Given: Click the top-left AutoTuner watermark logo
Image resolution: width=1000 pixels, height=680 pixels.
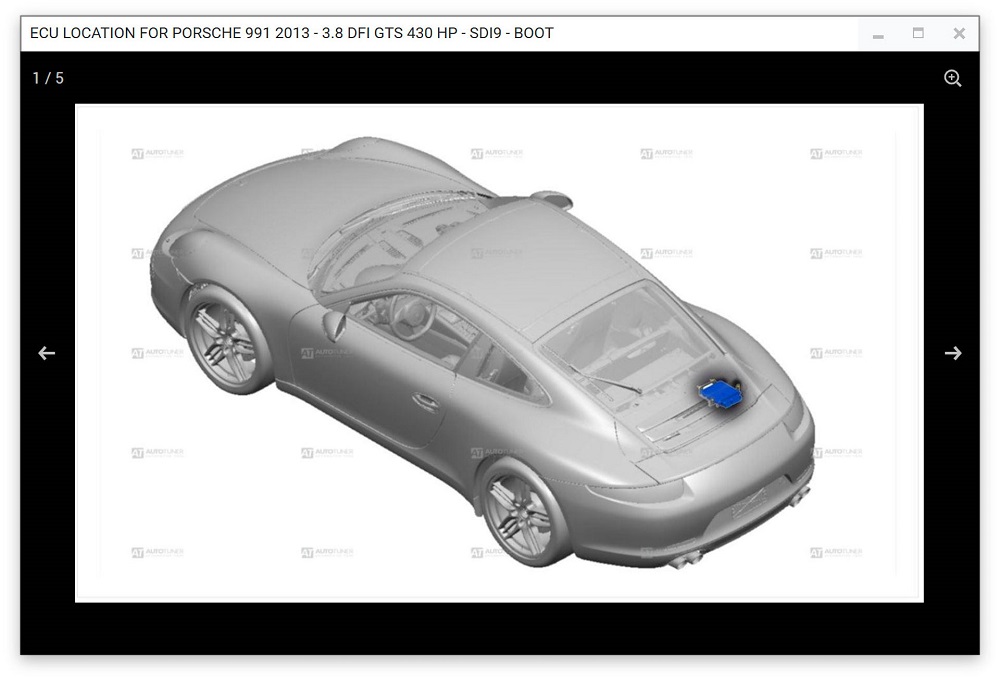Looking at the screenshot, I should [x=157, y=154].
